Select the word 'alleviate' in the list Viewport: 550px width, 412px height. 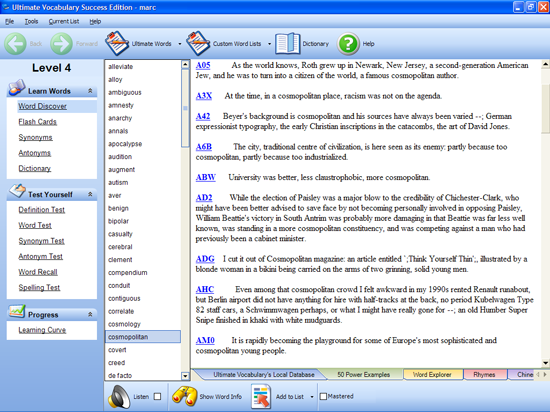tap(120, 67)
